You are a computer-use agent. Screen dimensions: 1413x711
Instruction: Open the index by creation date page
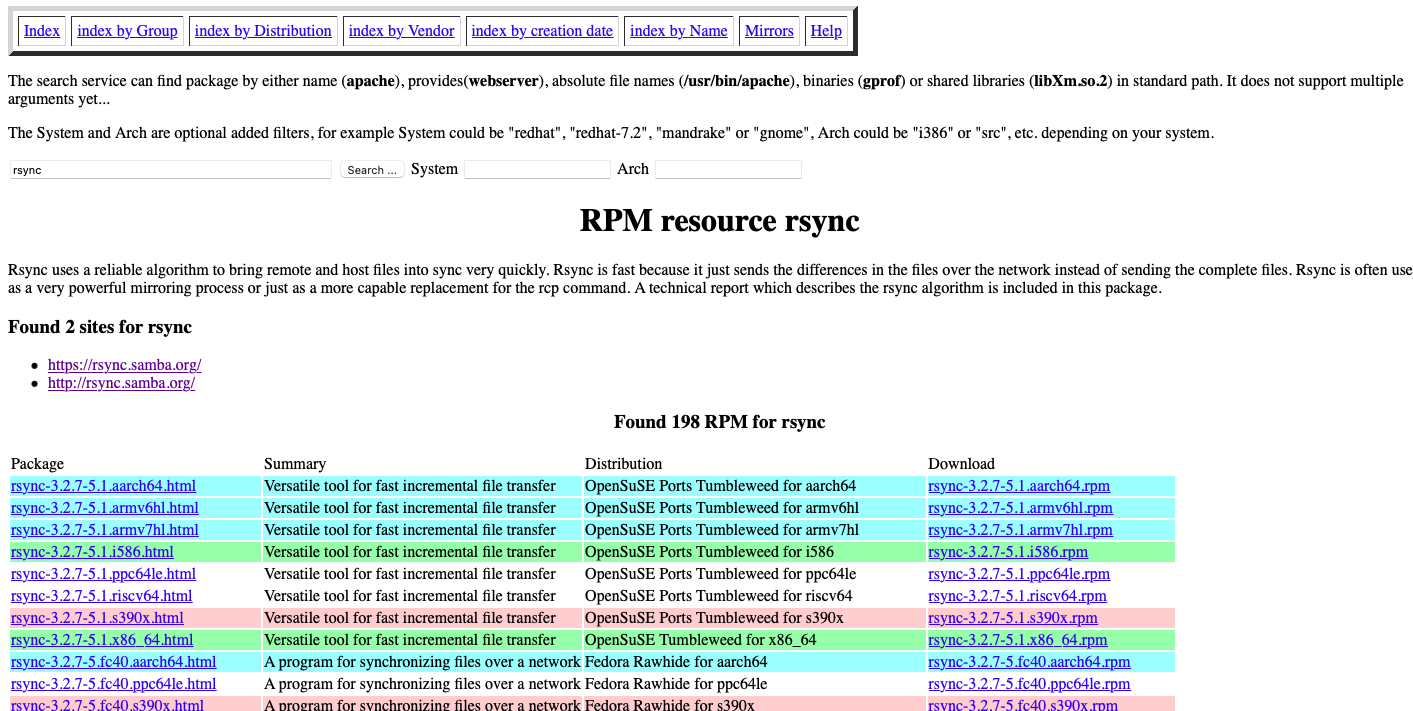click(x=542, y=30)
